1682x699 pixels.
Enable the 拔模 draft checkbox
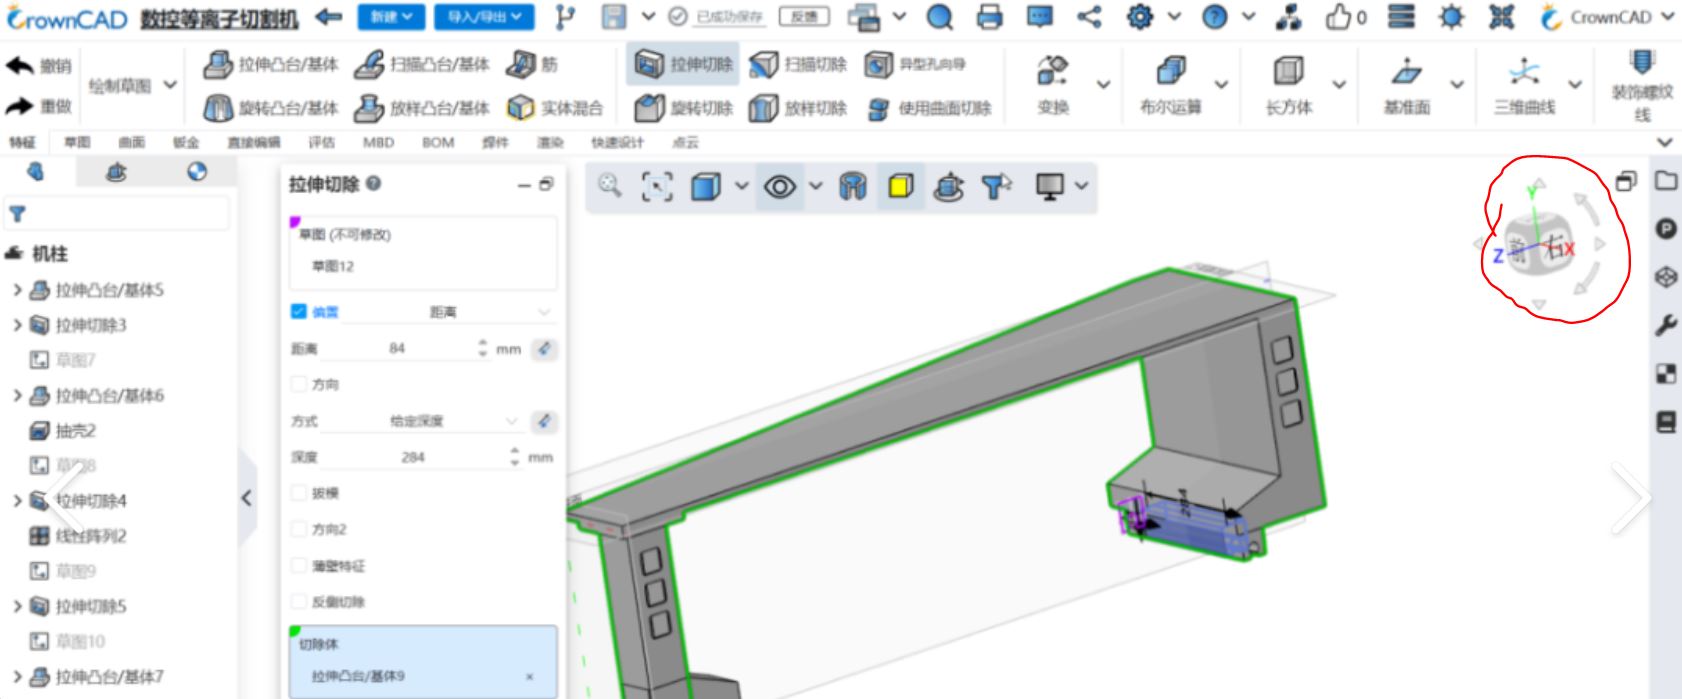pyautogui.click(x=298, y=493)
